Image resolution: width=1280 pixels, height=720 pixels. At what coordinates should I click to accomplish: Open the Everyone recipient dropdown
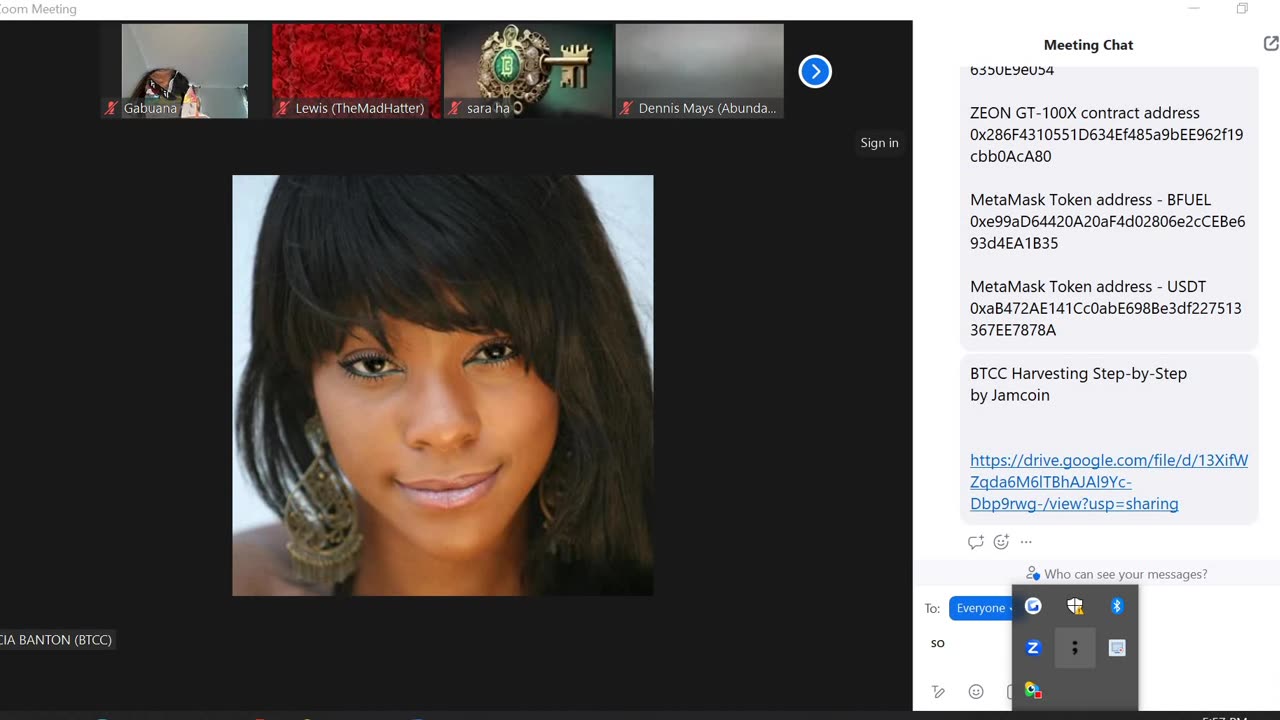pos(982,608)
